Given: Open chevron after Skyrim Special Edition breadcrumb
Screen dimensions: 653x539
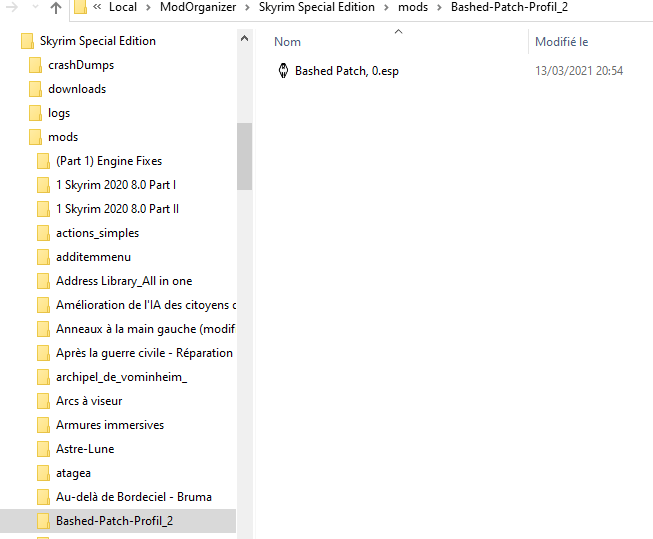Looking at the screenshot, I should point(386,7).
